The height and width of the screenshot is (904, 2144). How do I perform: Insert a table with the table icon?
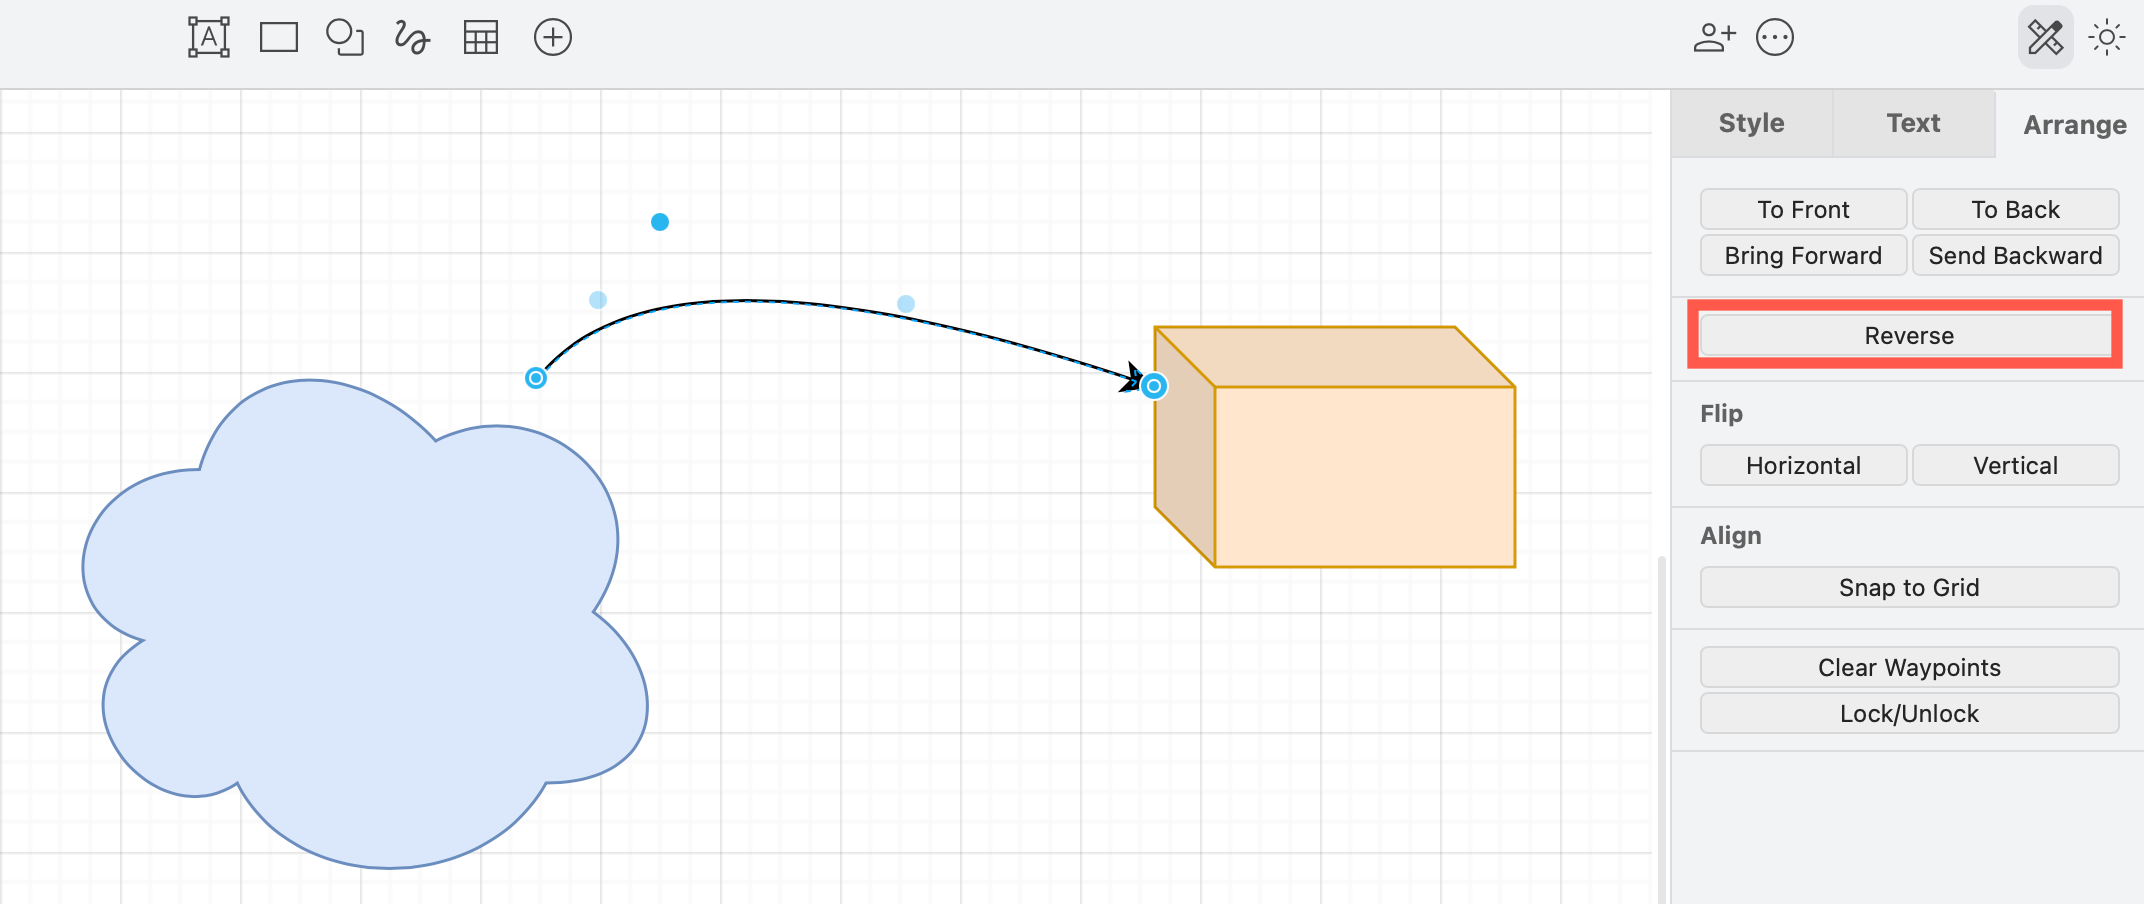coord(480,37)
